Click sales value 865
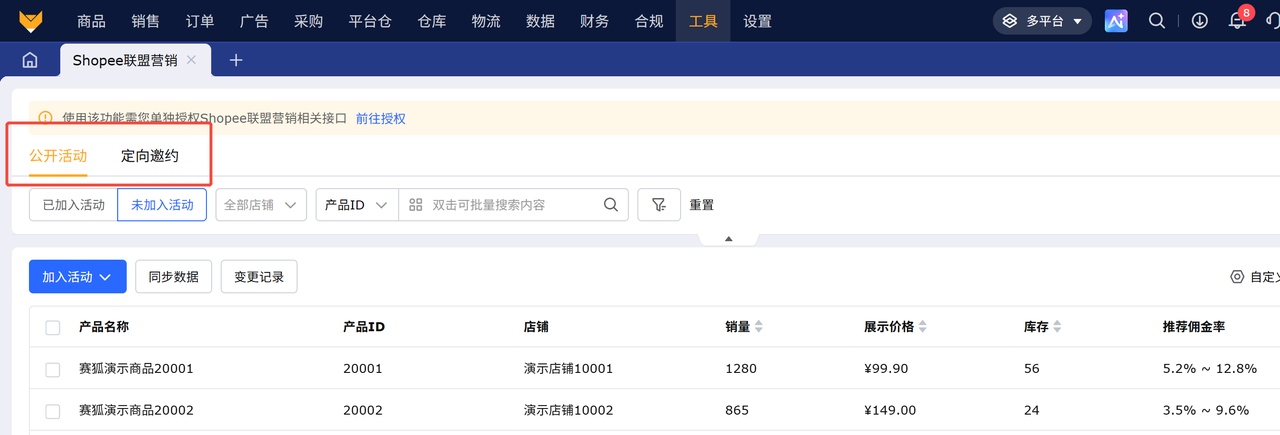 737,411
